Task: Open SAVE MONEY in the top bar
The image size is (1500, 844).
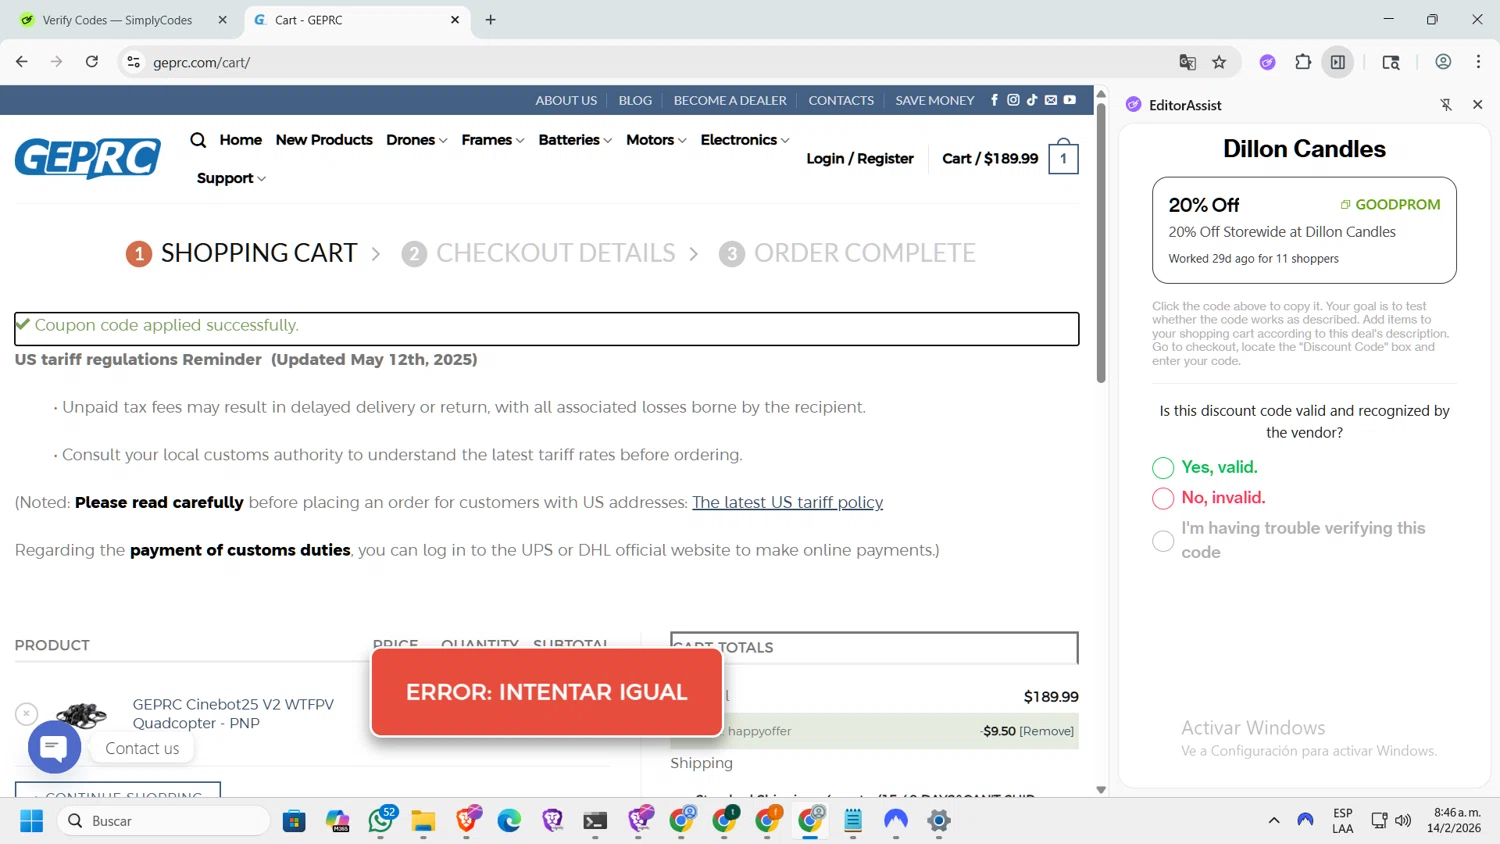Action: pos(935,100)
